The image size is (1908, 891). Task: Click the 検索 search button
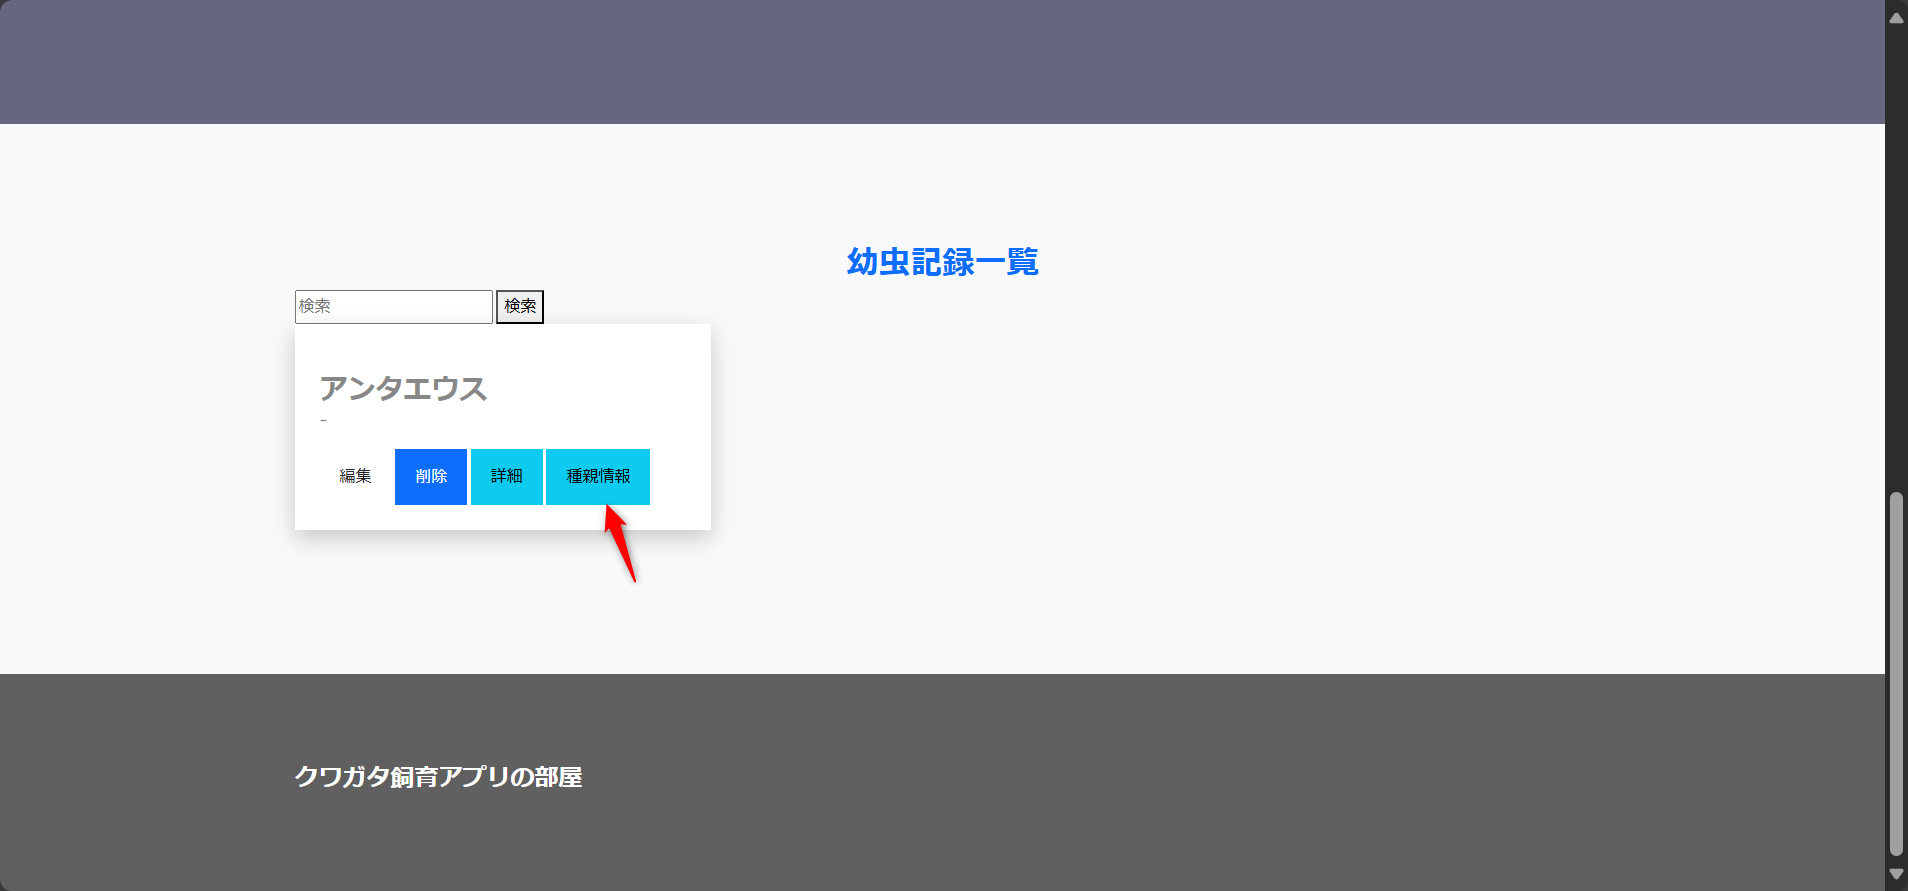point(520,307)
